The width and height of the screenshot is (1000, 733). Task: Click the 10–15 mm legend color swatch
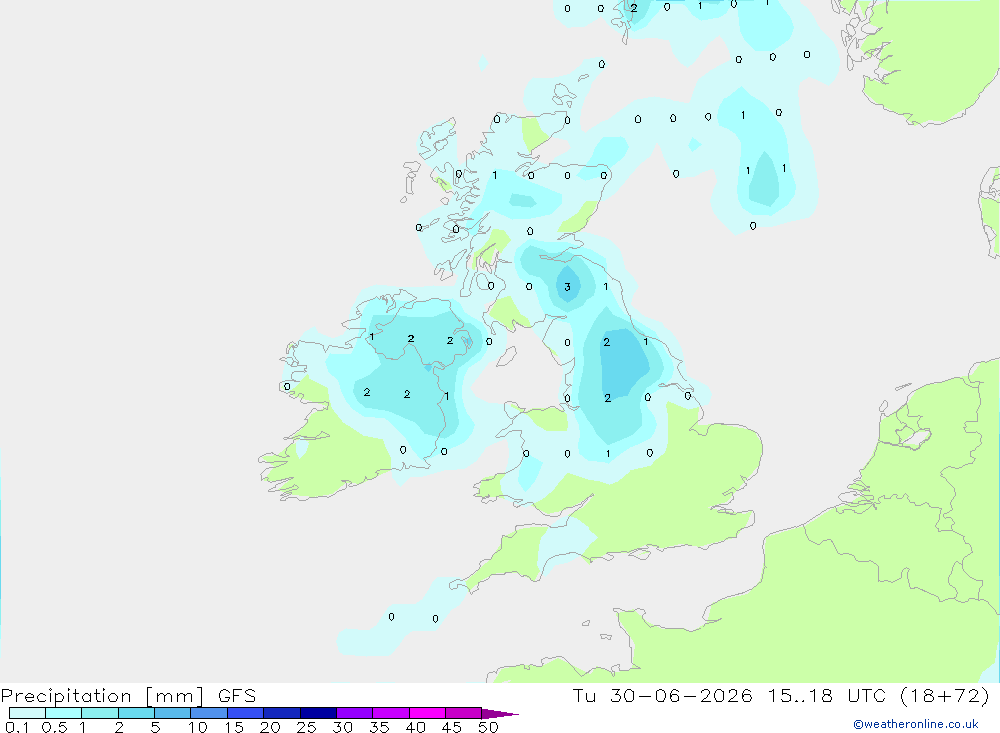click(x=209, y=713)
